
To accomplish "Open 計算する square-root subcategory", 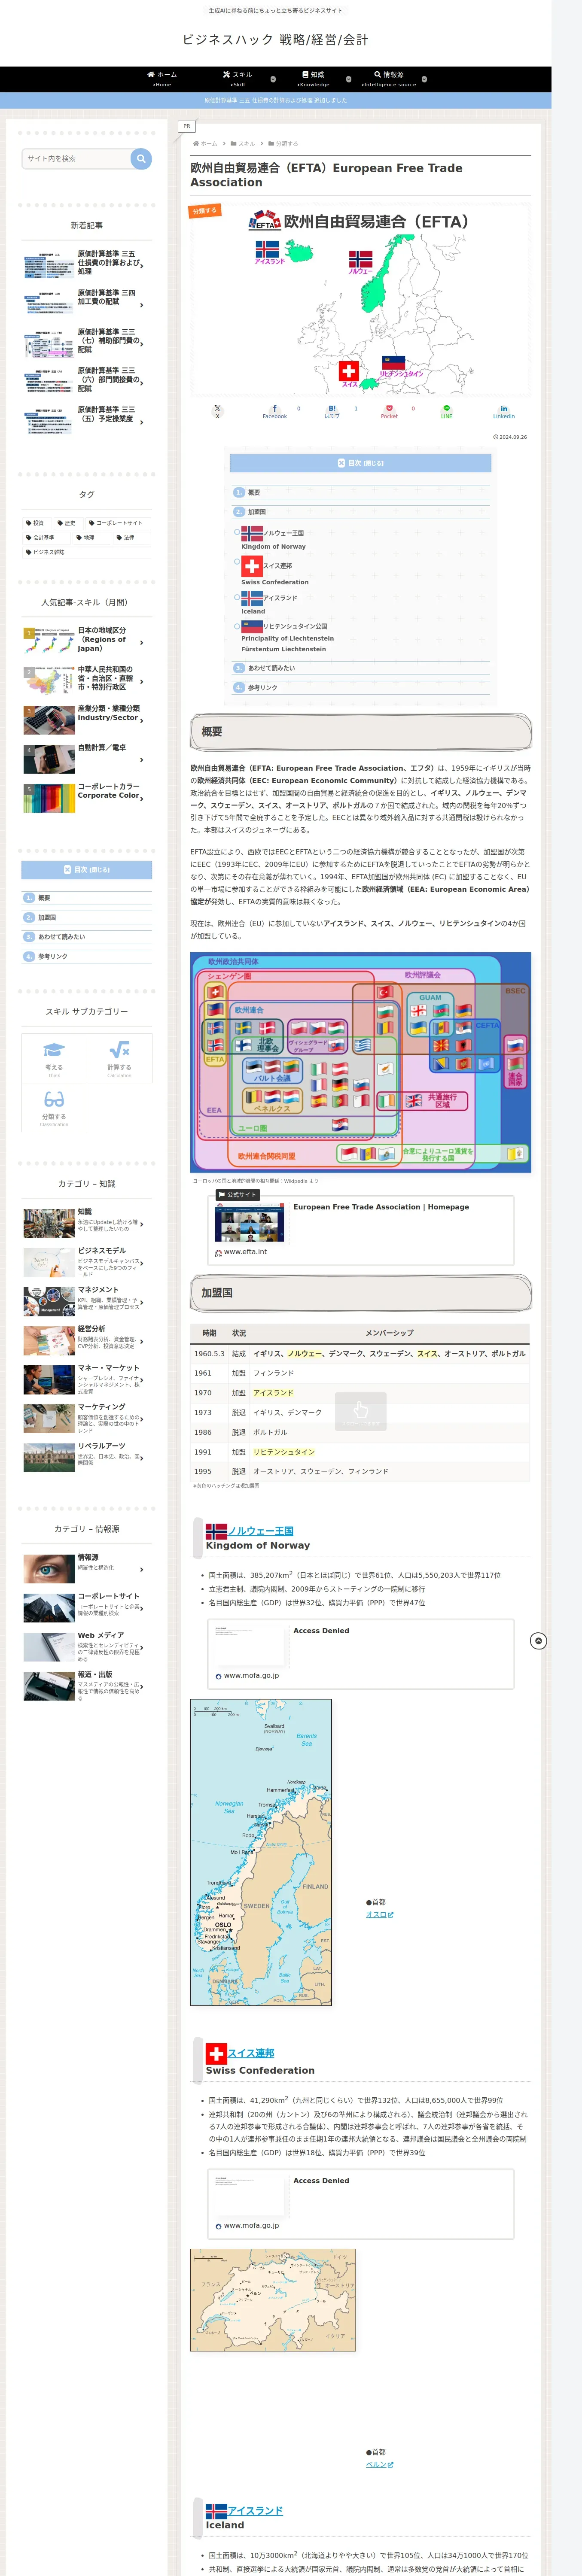I will pos(119,1058).
